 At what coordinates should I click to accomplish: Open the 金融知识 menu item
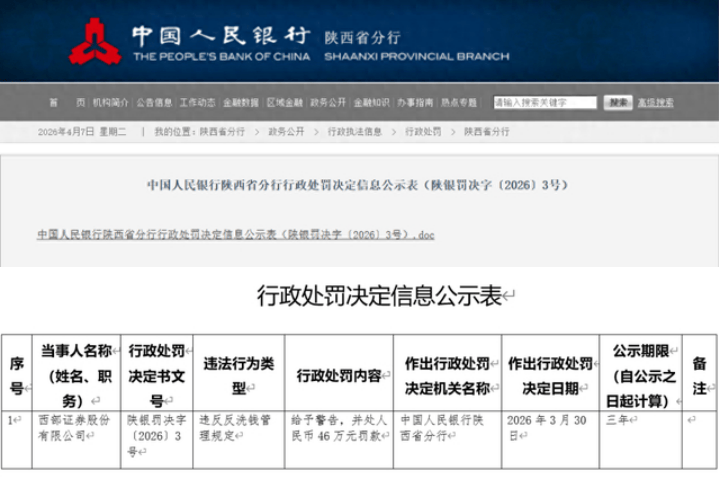tap(371, 103)
